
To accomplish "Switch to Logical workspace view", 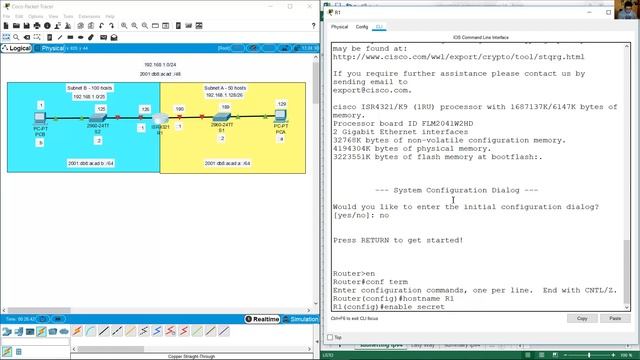I will click(x=16, y=48).
